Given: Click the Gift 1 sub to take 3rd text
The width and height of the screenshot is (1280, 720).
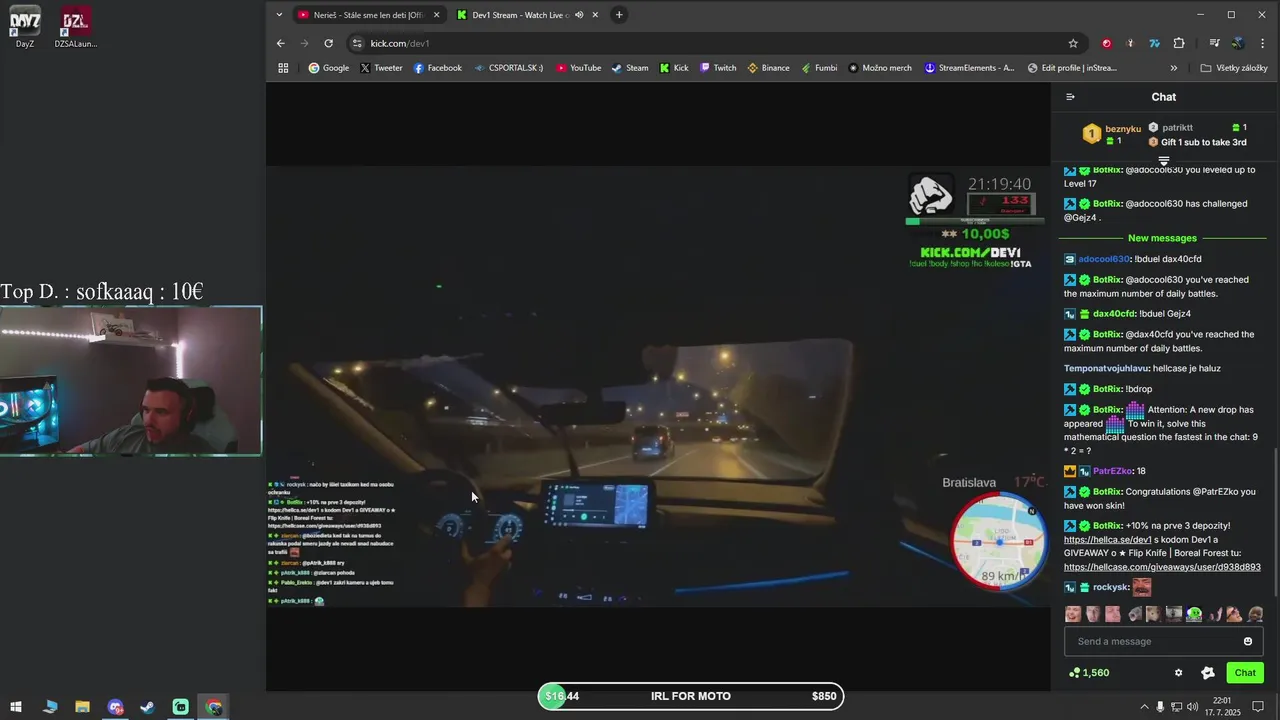Looking at the screenshot, I should tap(1204, 142).
